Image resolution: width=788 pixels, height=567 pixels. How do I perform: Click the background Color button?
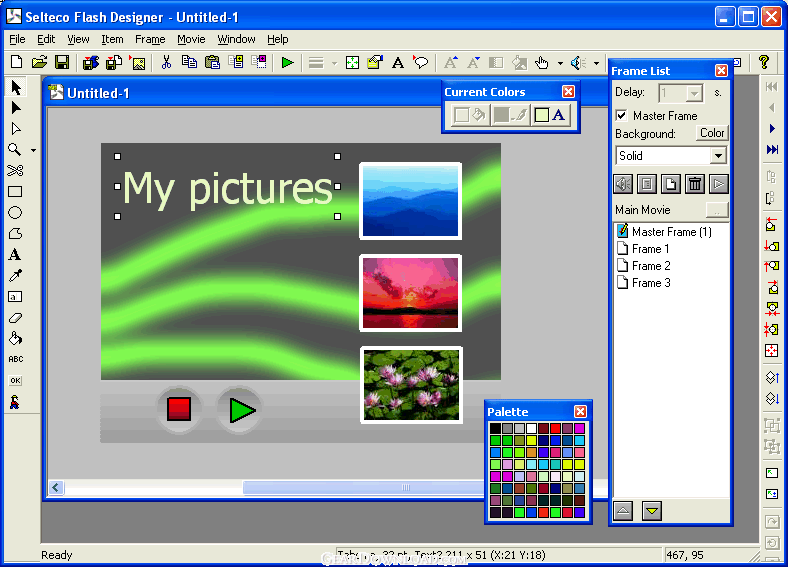coord(712,133)
